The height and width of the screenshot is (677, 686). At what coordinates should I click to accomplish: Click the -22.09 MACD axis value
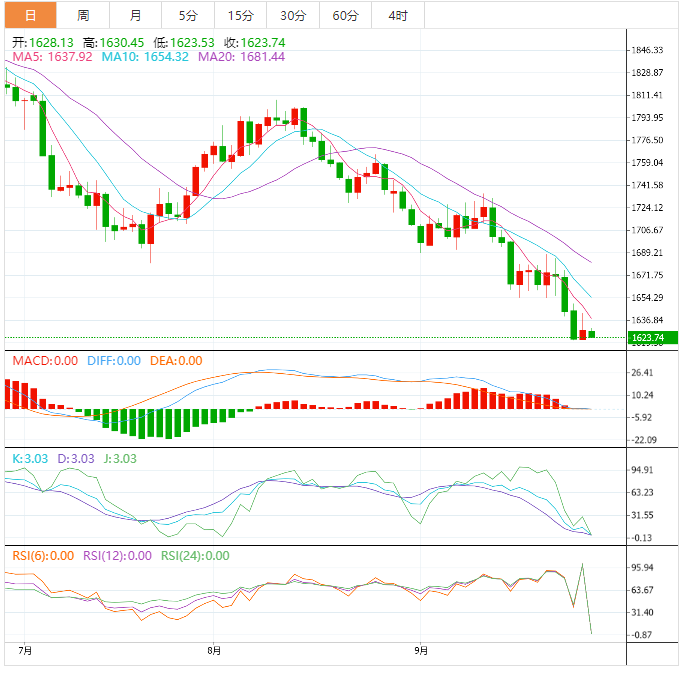pos(644,440)
